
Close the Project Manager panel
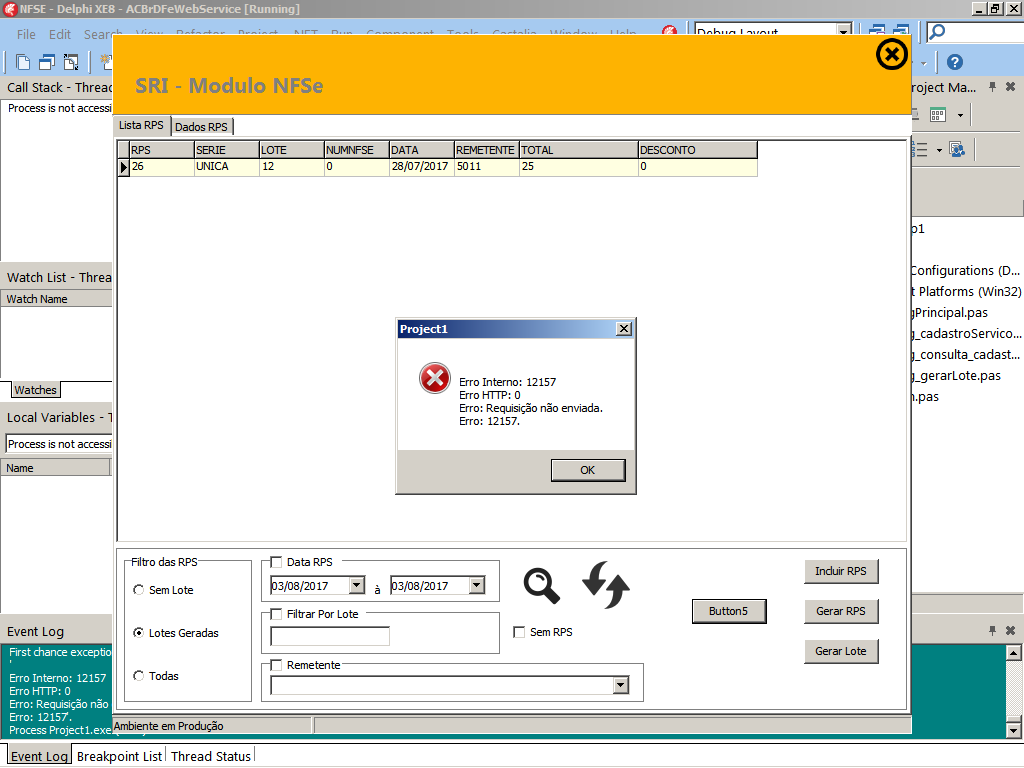1010,87
